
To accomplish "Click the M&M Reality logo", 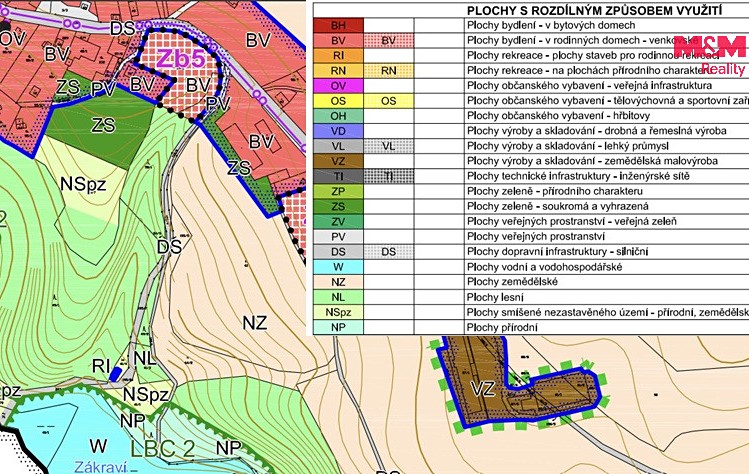I will pyautogui.click(x=710, y=55).
